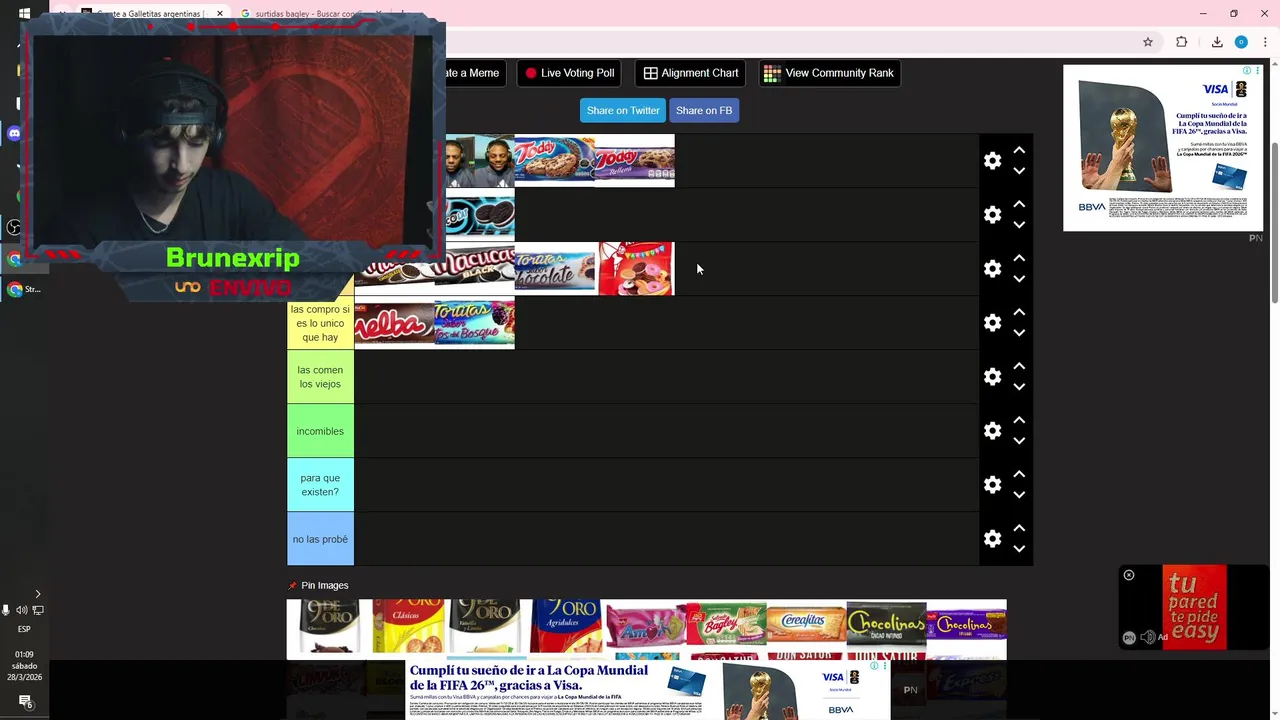Pick the Amor cookie image from pool
Image resolution: width=1280 pixels, height=720 pixels.
coord(646,626)
